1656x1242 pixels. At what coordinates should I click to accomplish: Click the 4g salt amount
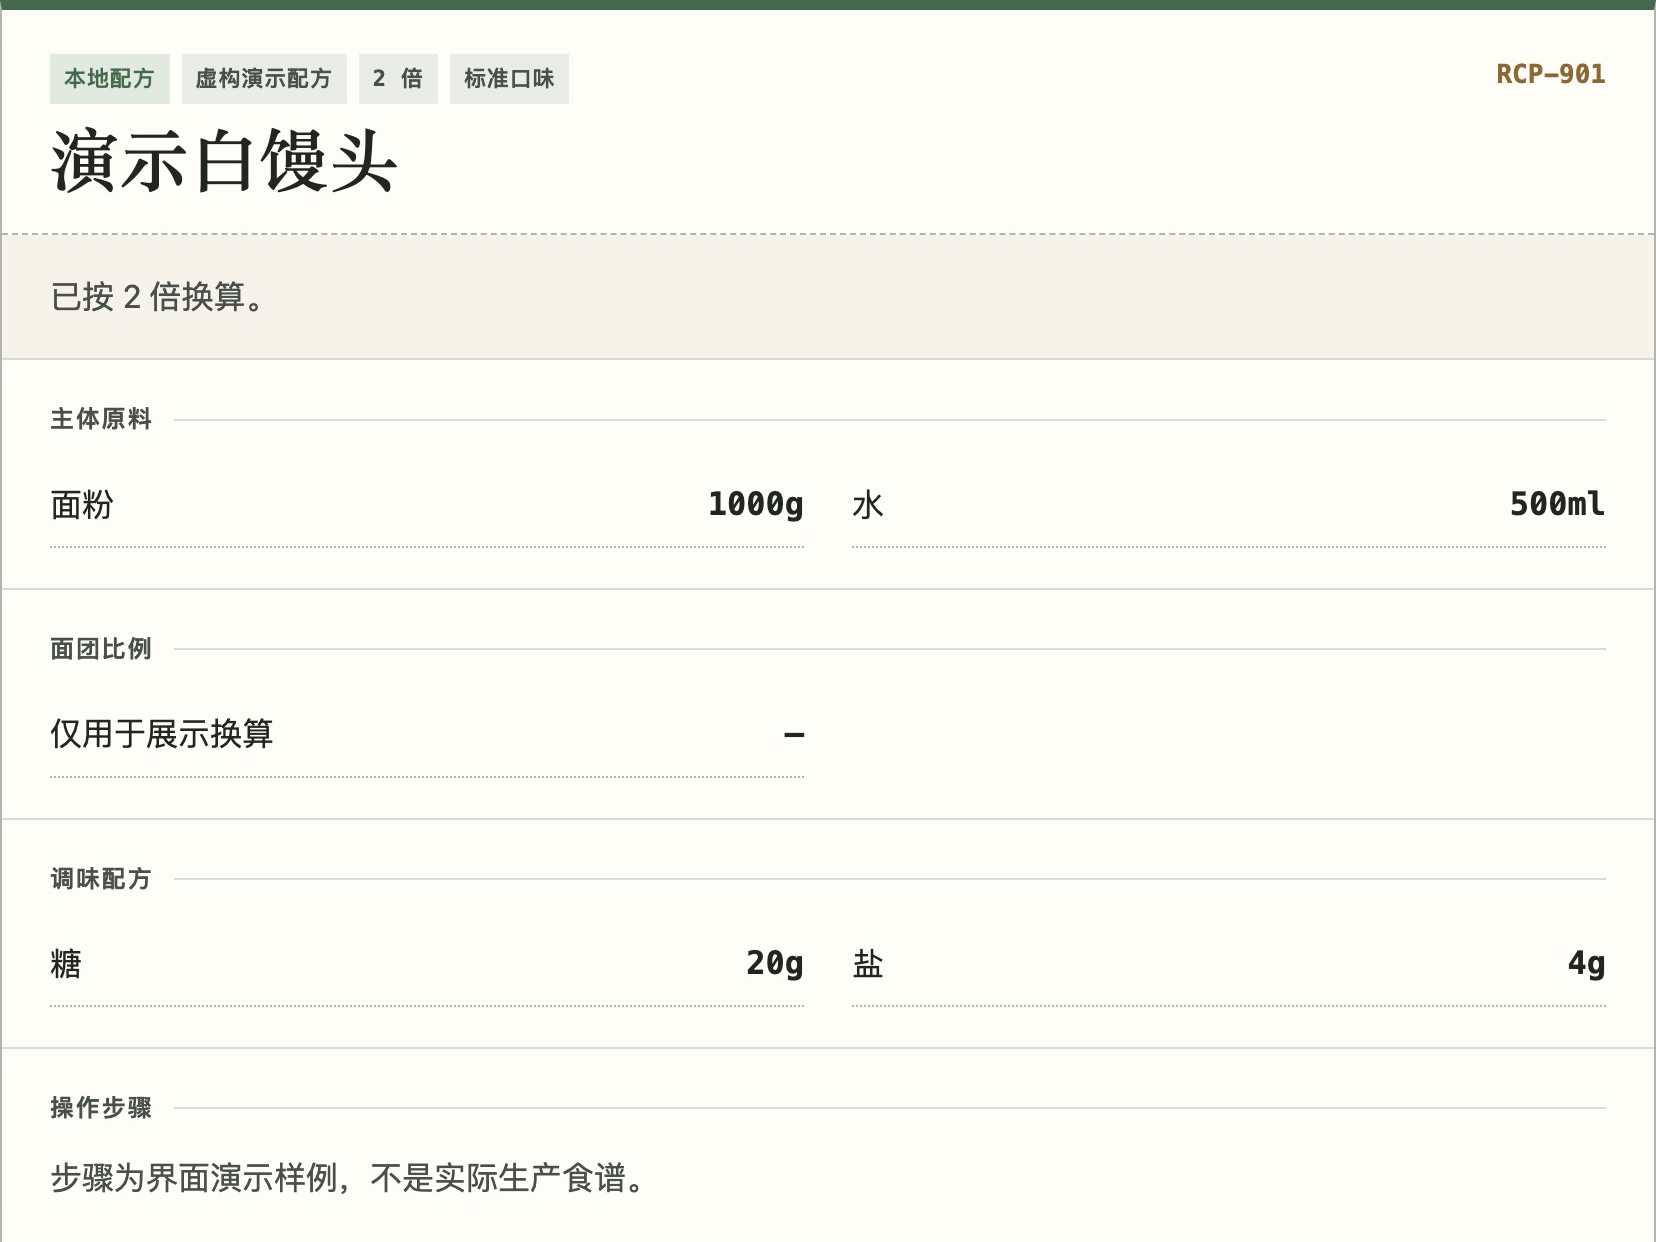pos(1586,963)
